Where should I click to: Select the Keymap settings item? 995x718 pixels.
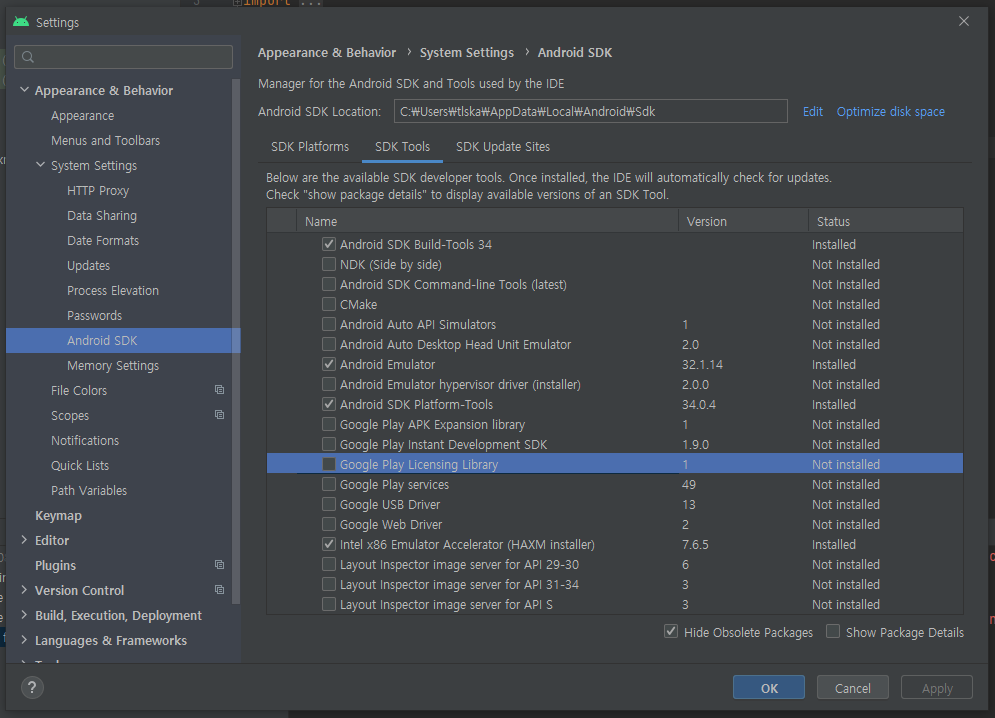[x=58, y=515]
